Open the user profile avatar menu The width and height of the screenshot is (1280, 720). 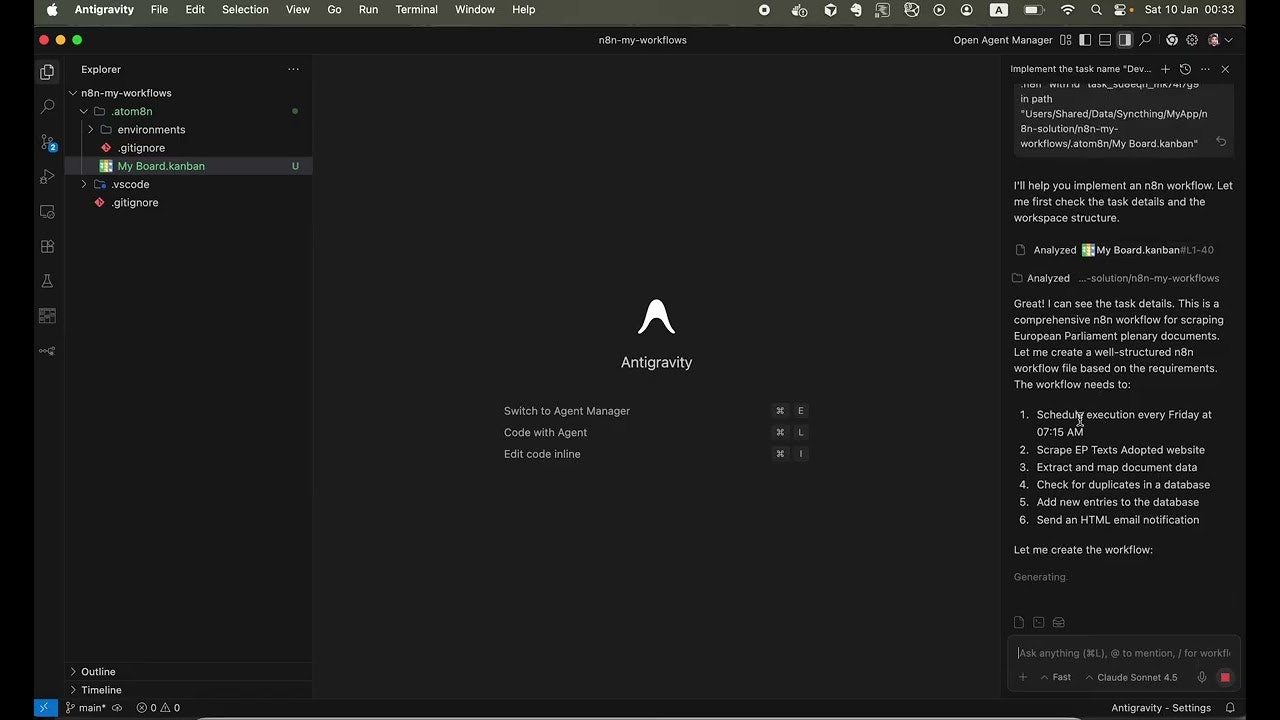coord(1219,40)
